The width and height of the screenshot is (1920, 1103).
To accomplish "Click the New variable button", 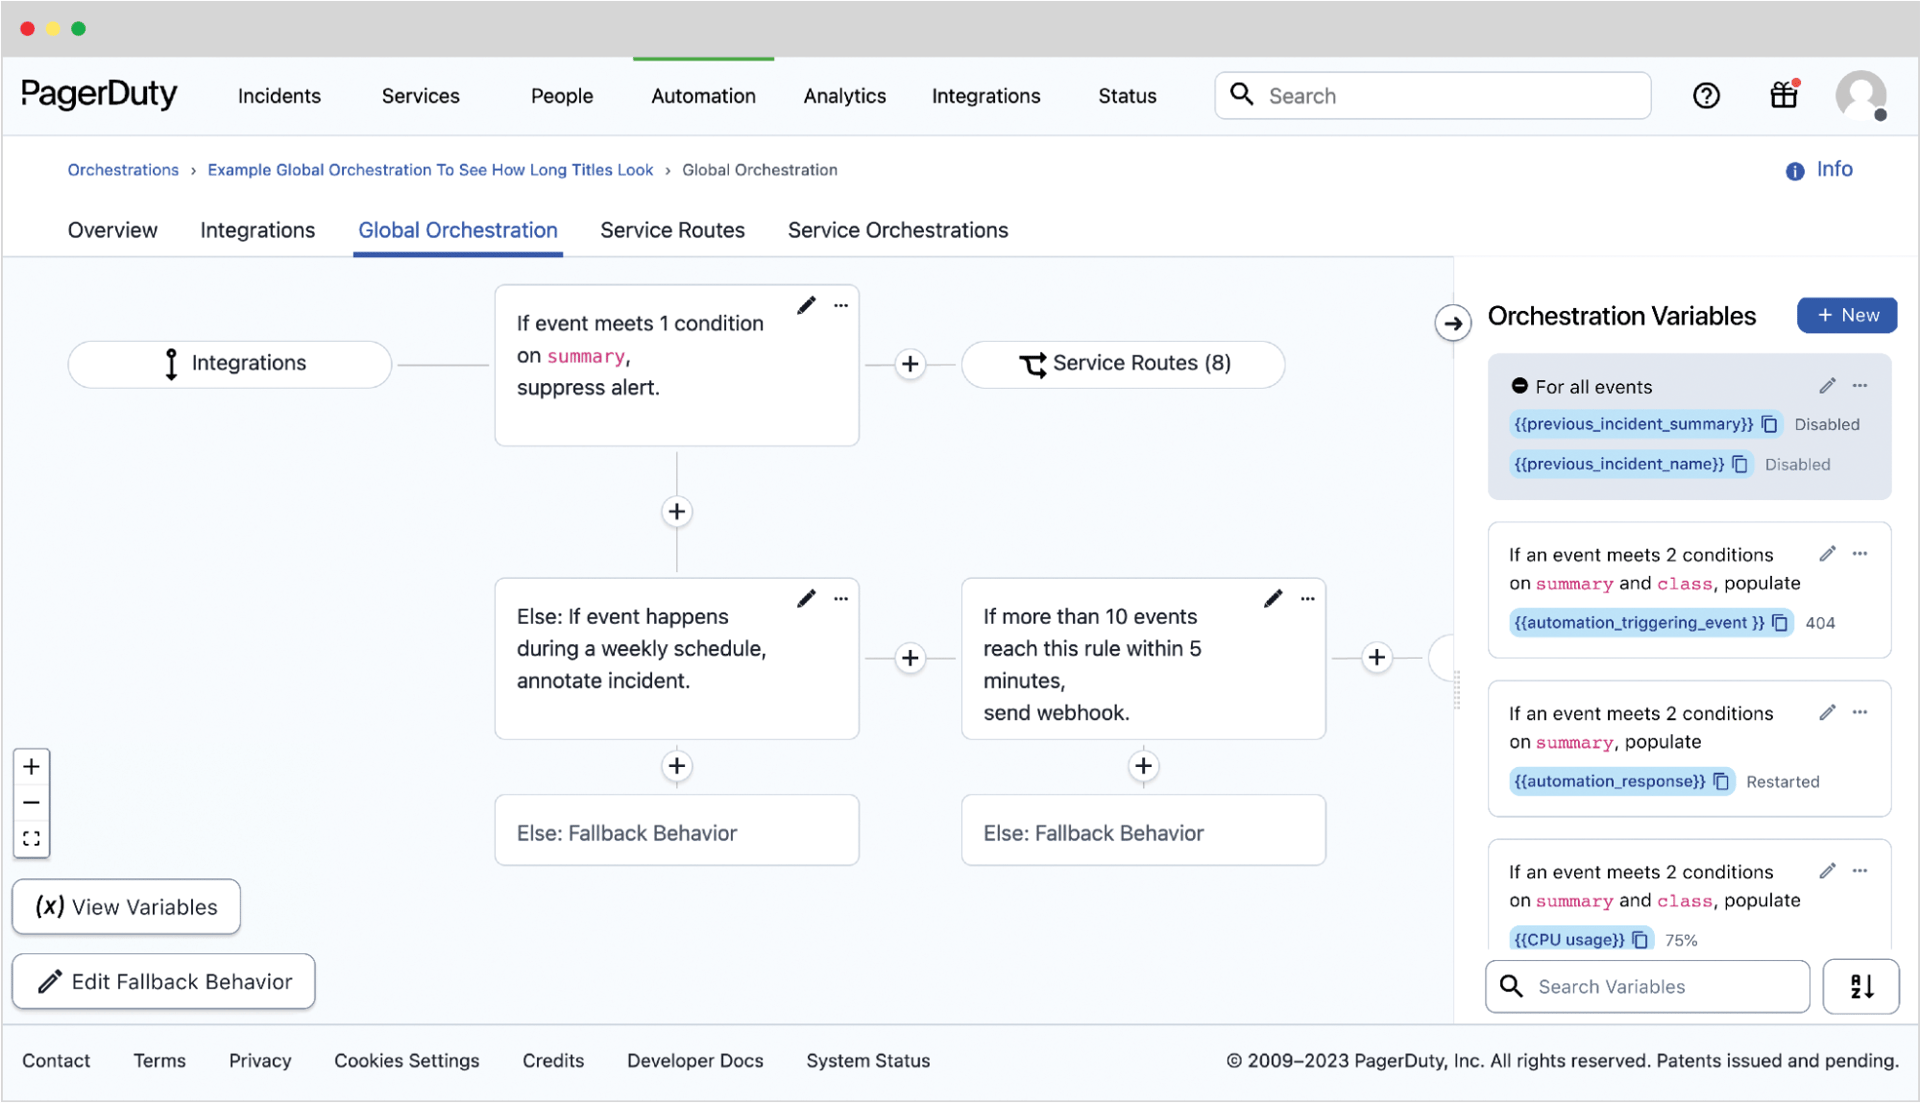I will 1846,315.
